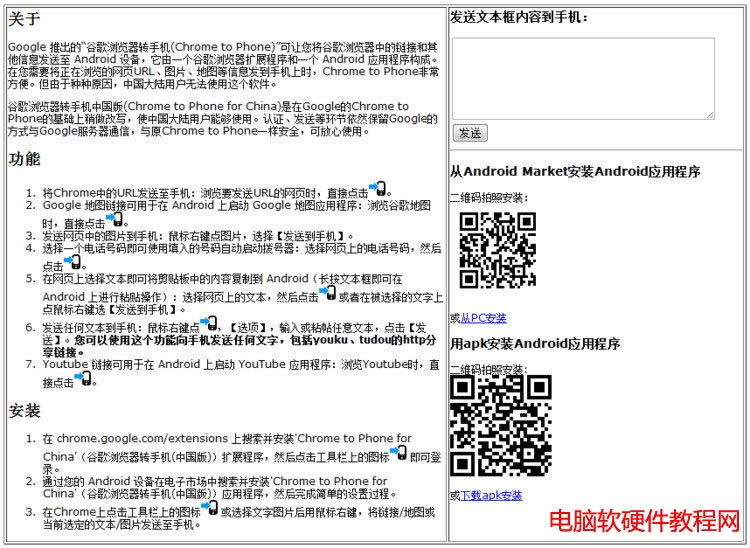
Task: Click phone icon in '在Chrome上点击工具栏' step
Action: pyautogui.click(x=210, y=508)
